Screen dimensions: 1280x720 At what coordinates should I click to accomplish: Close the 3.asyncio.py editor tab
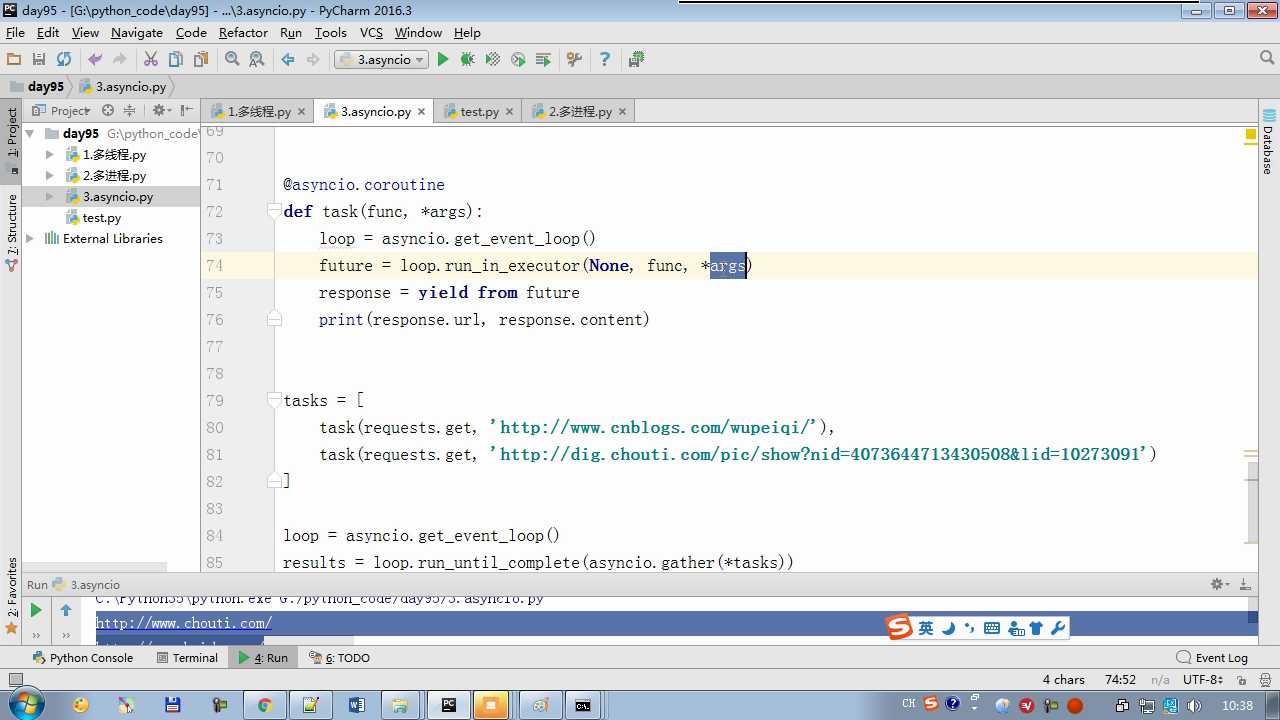422,112
